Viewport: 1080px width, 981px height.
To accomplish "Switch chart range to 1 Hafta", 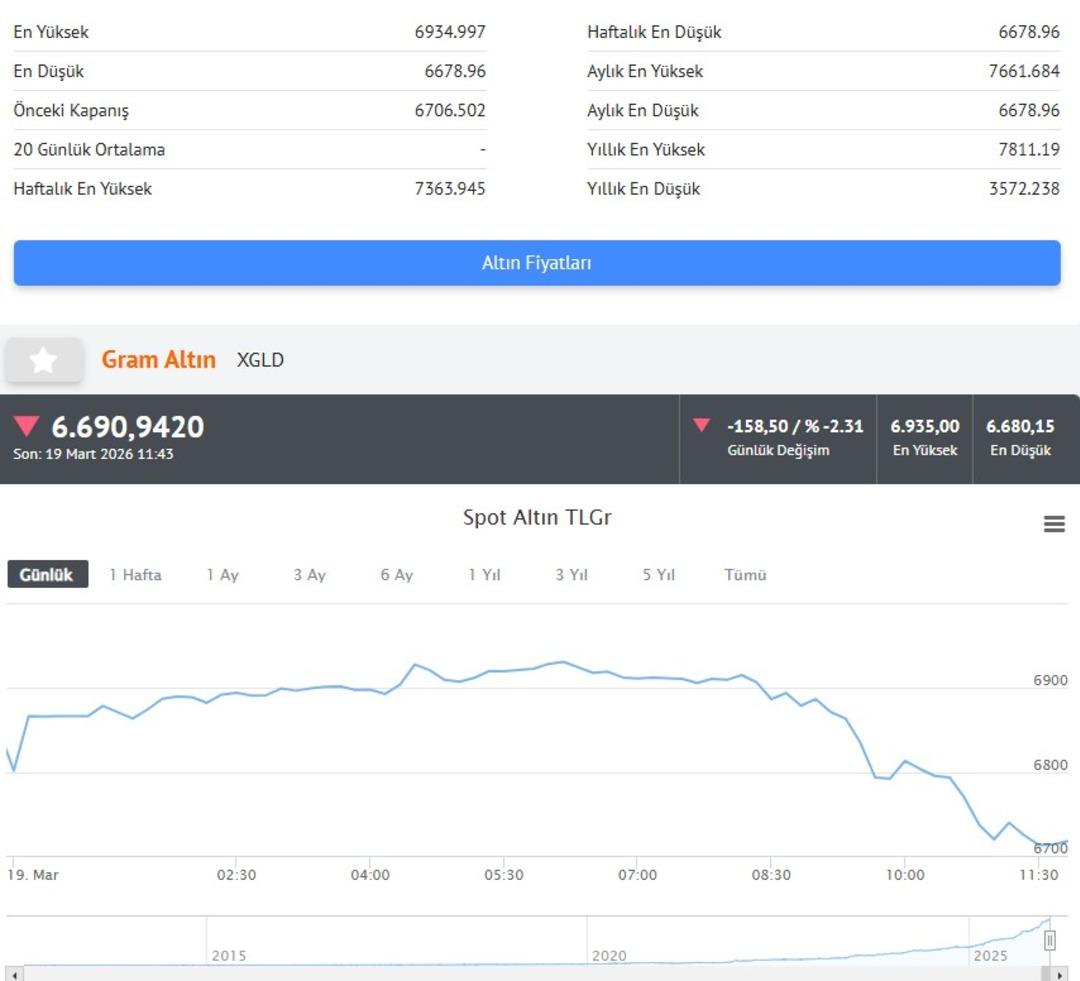I will [x=135, y=575].
